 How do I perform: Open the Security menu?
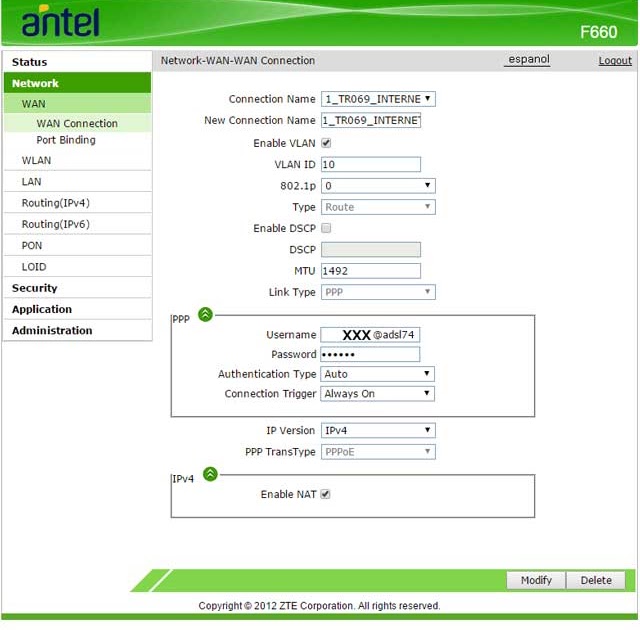(x=78, y=288)
